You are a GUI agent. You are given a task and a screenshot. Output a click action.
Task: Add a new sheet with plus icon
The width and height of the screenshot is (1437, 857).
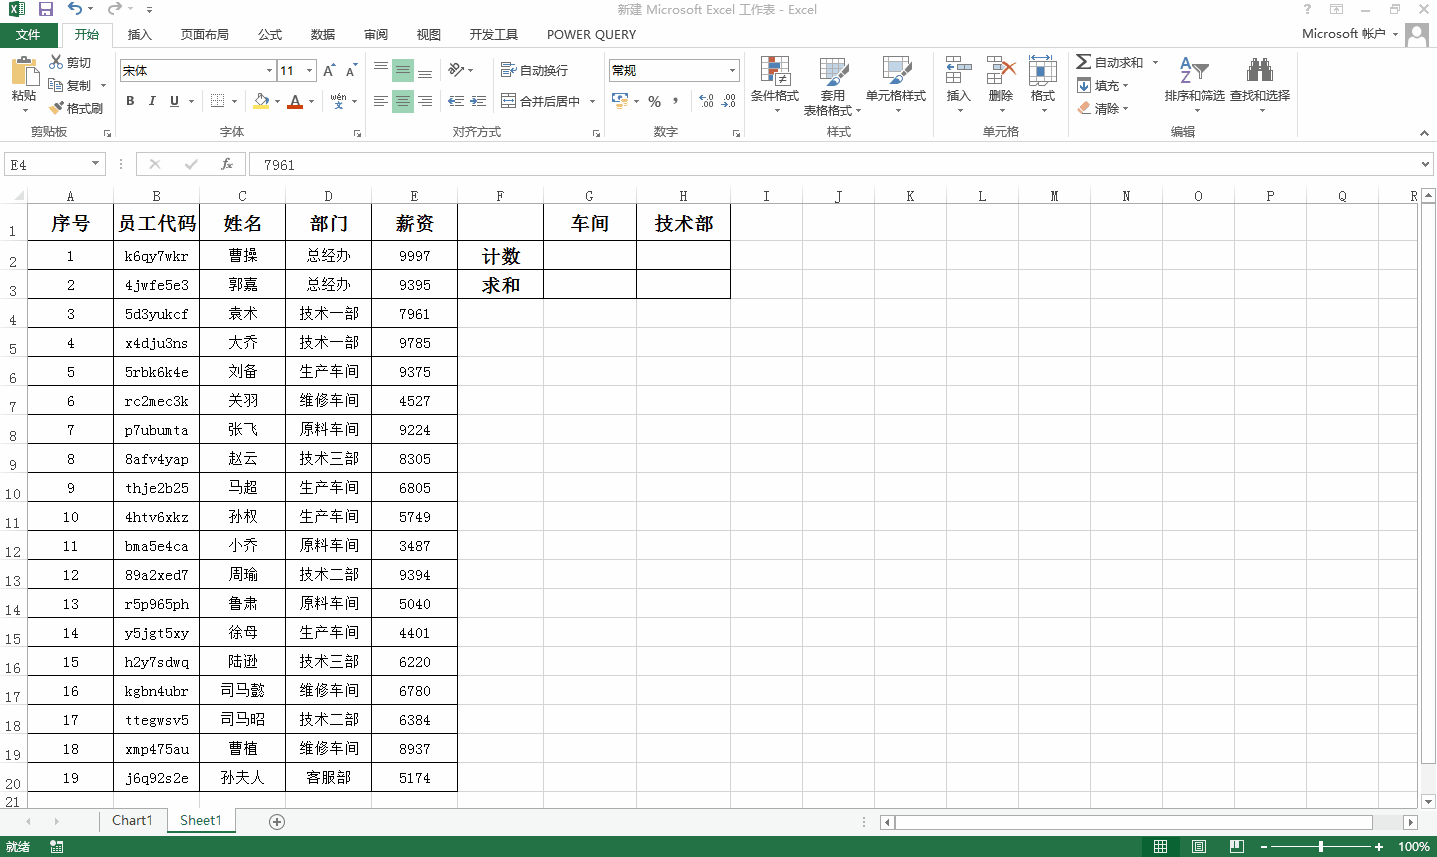[277, 822]
